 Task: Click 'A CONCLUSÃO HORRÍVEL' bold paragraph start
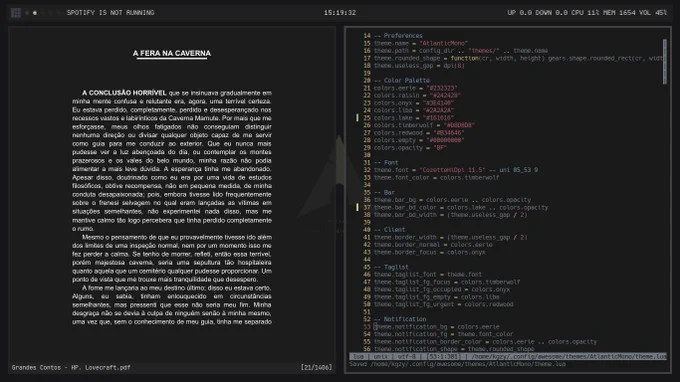[124, 93]
